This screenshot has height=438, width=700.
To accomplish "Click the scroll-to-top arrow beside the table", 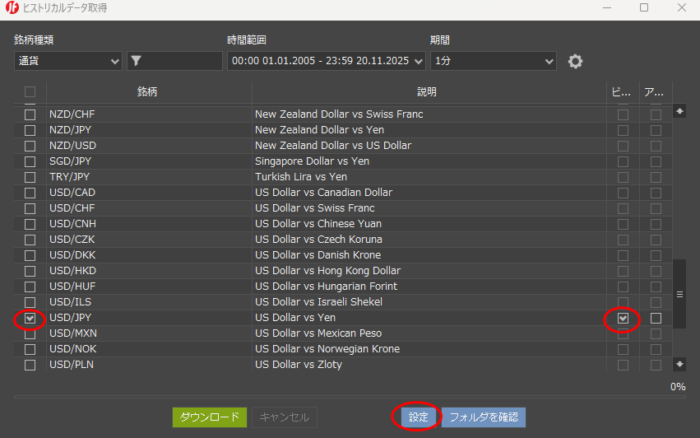I will 680,110.
